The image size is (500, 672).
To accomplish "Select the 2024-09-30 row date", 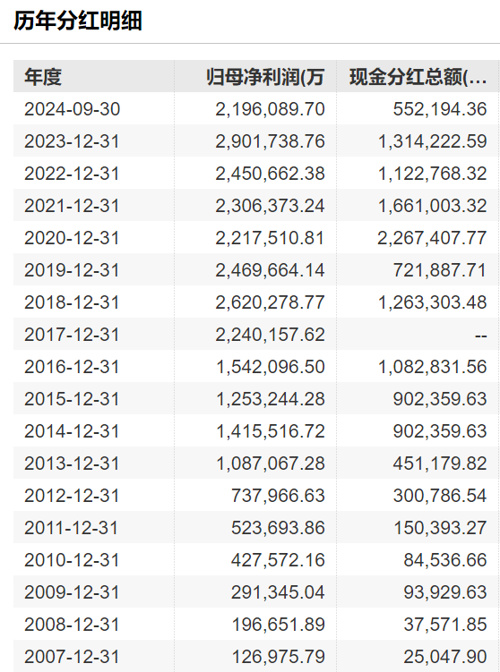I will point(72,109).
